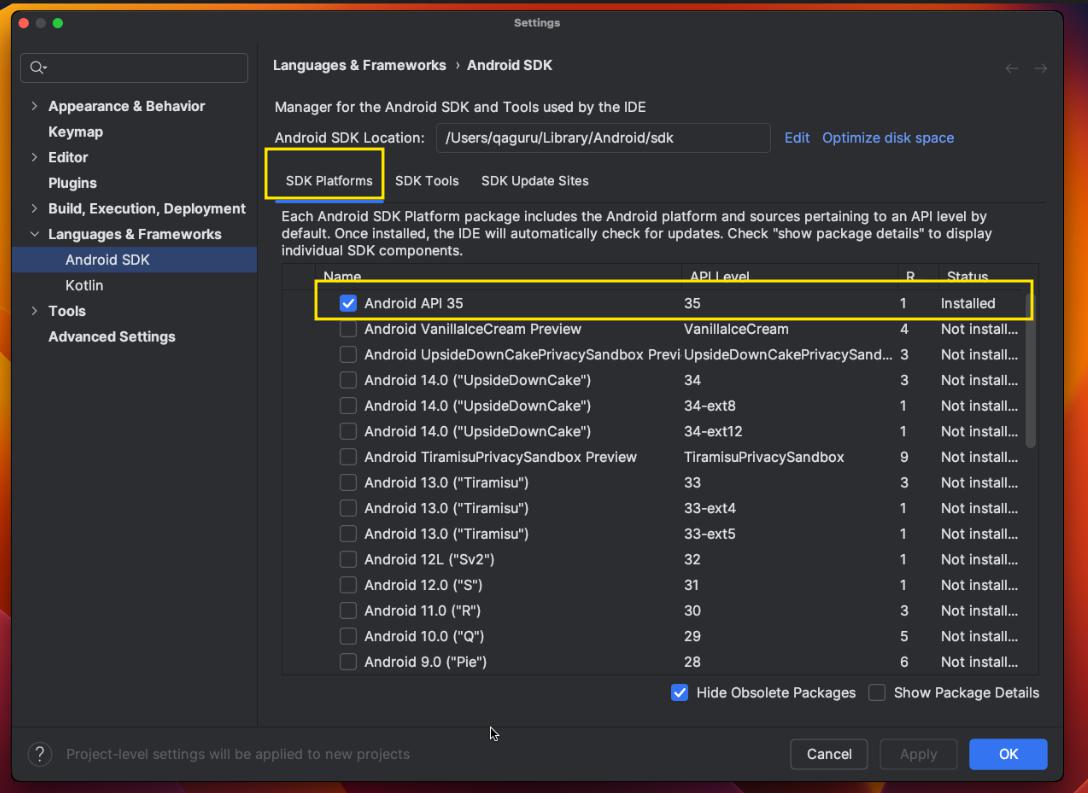This screenshot has width=1088, height=793.
Task: Click Edit link for SDK location
Action: (797, 137)
